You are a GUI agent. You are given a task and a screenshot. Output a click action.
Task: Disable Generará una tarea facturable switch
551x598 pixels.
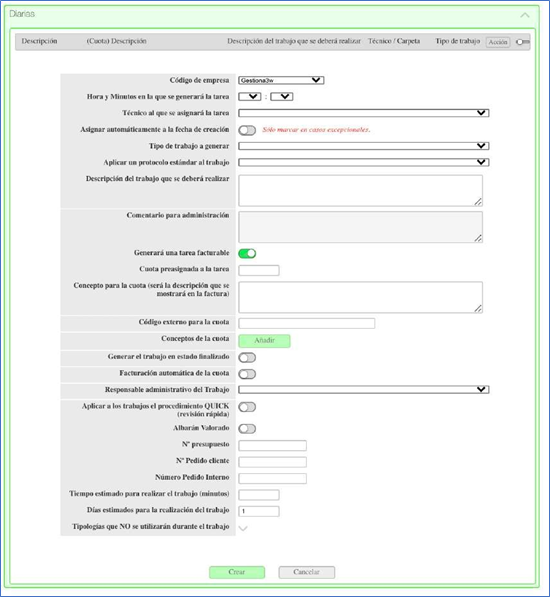[x=247, y=253]
